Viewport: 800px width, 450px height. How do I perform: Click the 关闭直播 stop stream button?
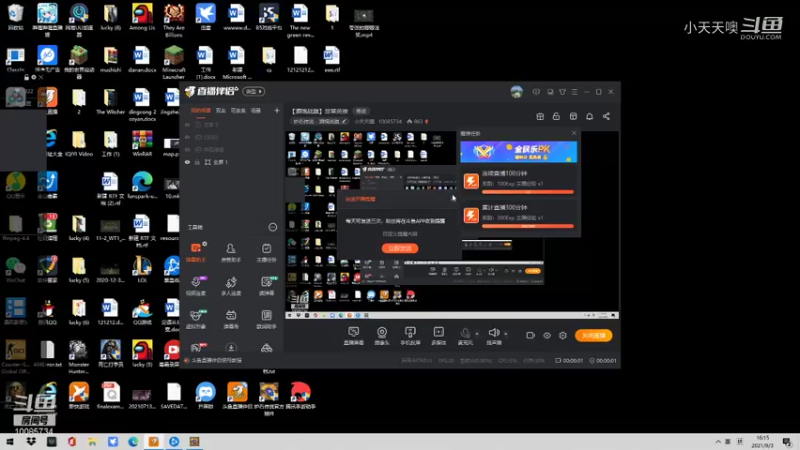[x=594, y=335]
